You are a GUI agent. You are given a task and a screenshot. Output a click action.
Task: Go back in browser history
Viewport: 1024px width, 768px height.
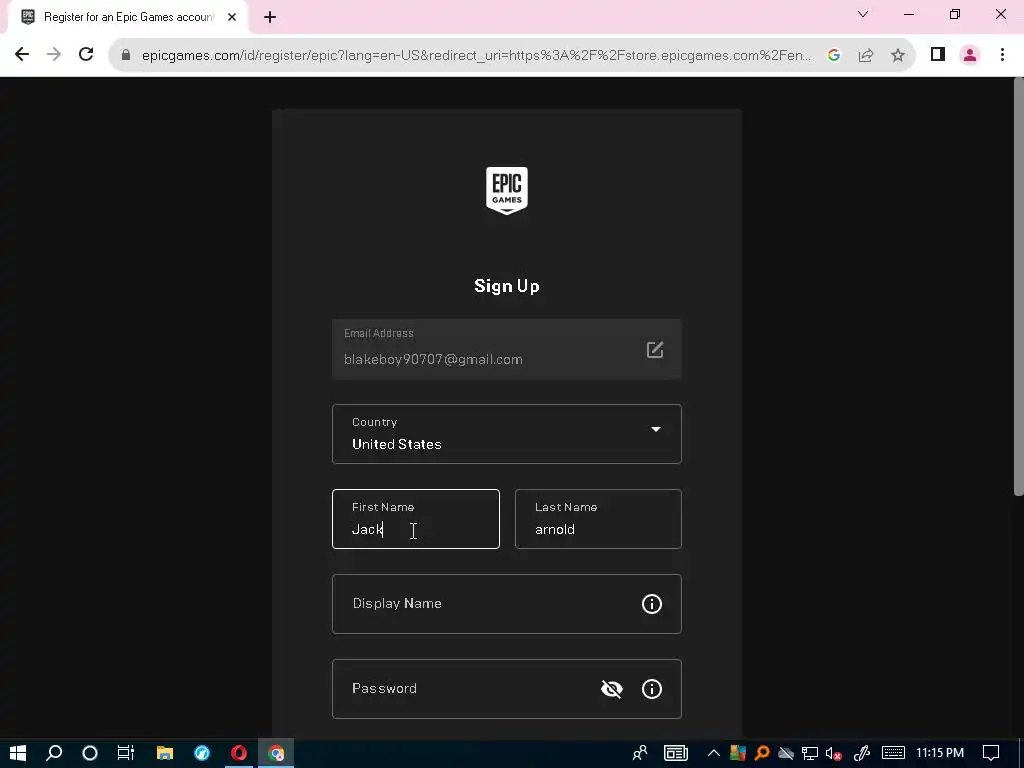[x=22, y=54]
